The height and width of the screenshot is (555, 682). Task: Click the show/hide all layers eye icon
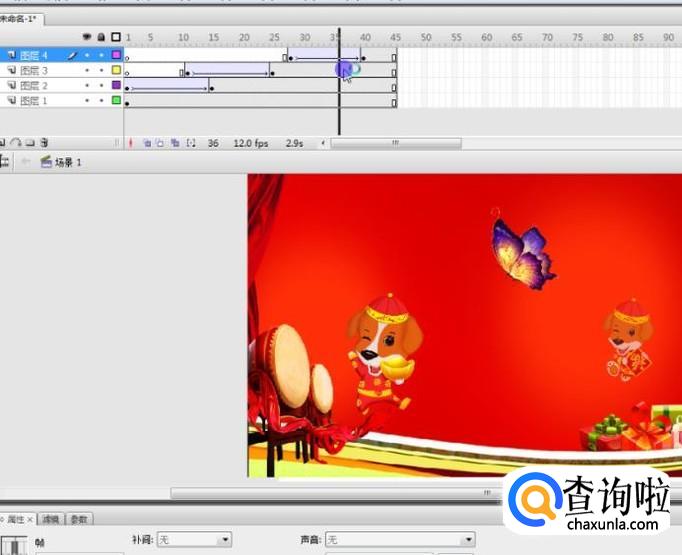pyautogui.click(x=87, y=37)
